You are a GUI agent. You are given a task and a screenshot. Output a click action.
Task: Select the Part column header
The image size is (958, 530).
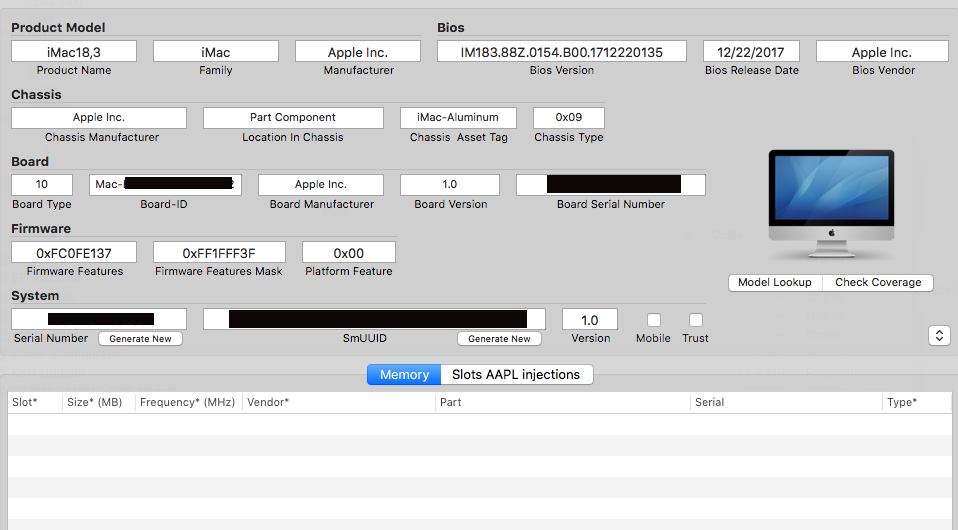click(x=563, y=402)
